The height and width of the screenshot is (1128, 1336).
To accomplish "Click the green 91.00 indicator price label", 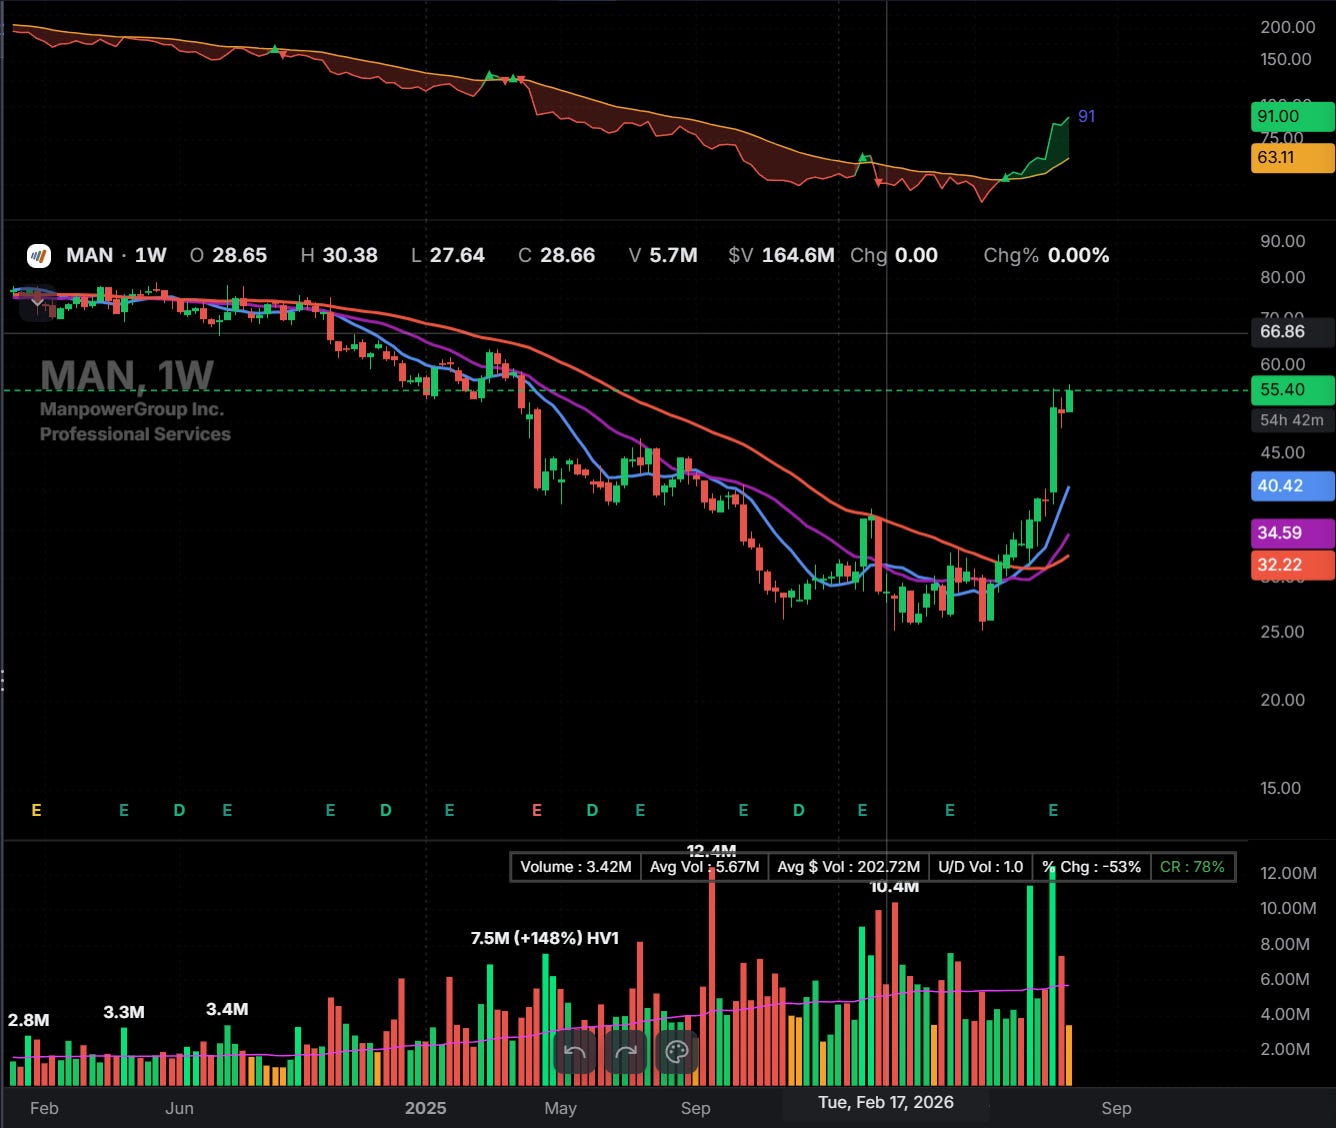I will [1293, 116].
